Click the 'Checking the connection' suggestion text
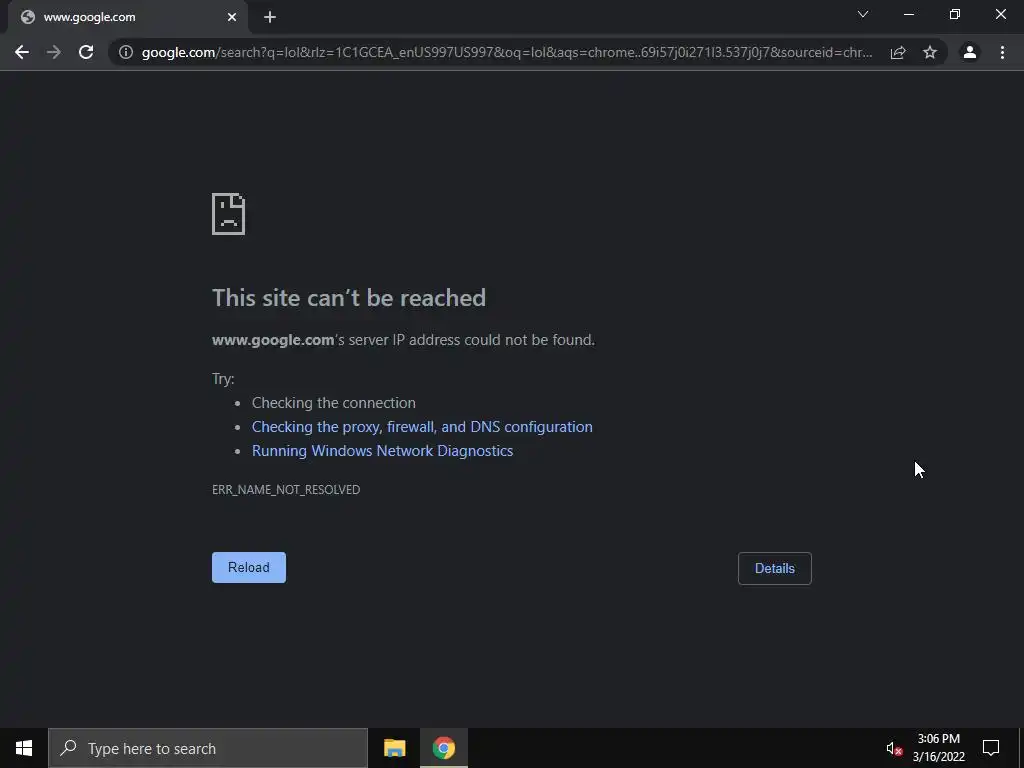The image size is (1024, 768). tap(334, 403)
